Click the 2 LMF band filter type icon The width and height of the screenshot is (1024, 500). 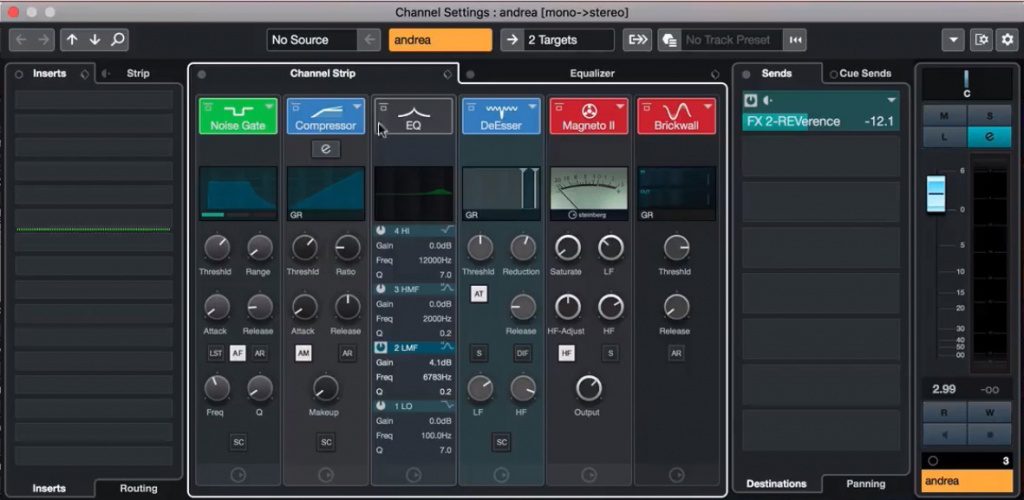(447, 347)
